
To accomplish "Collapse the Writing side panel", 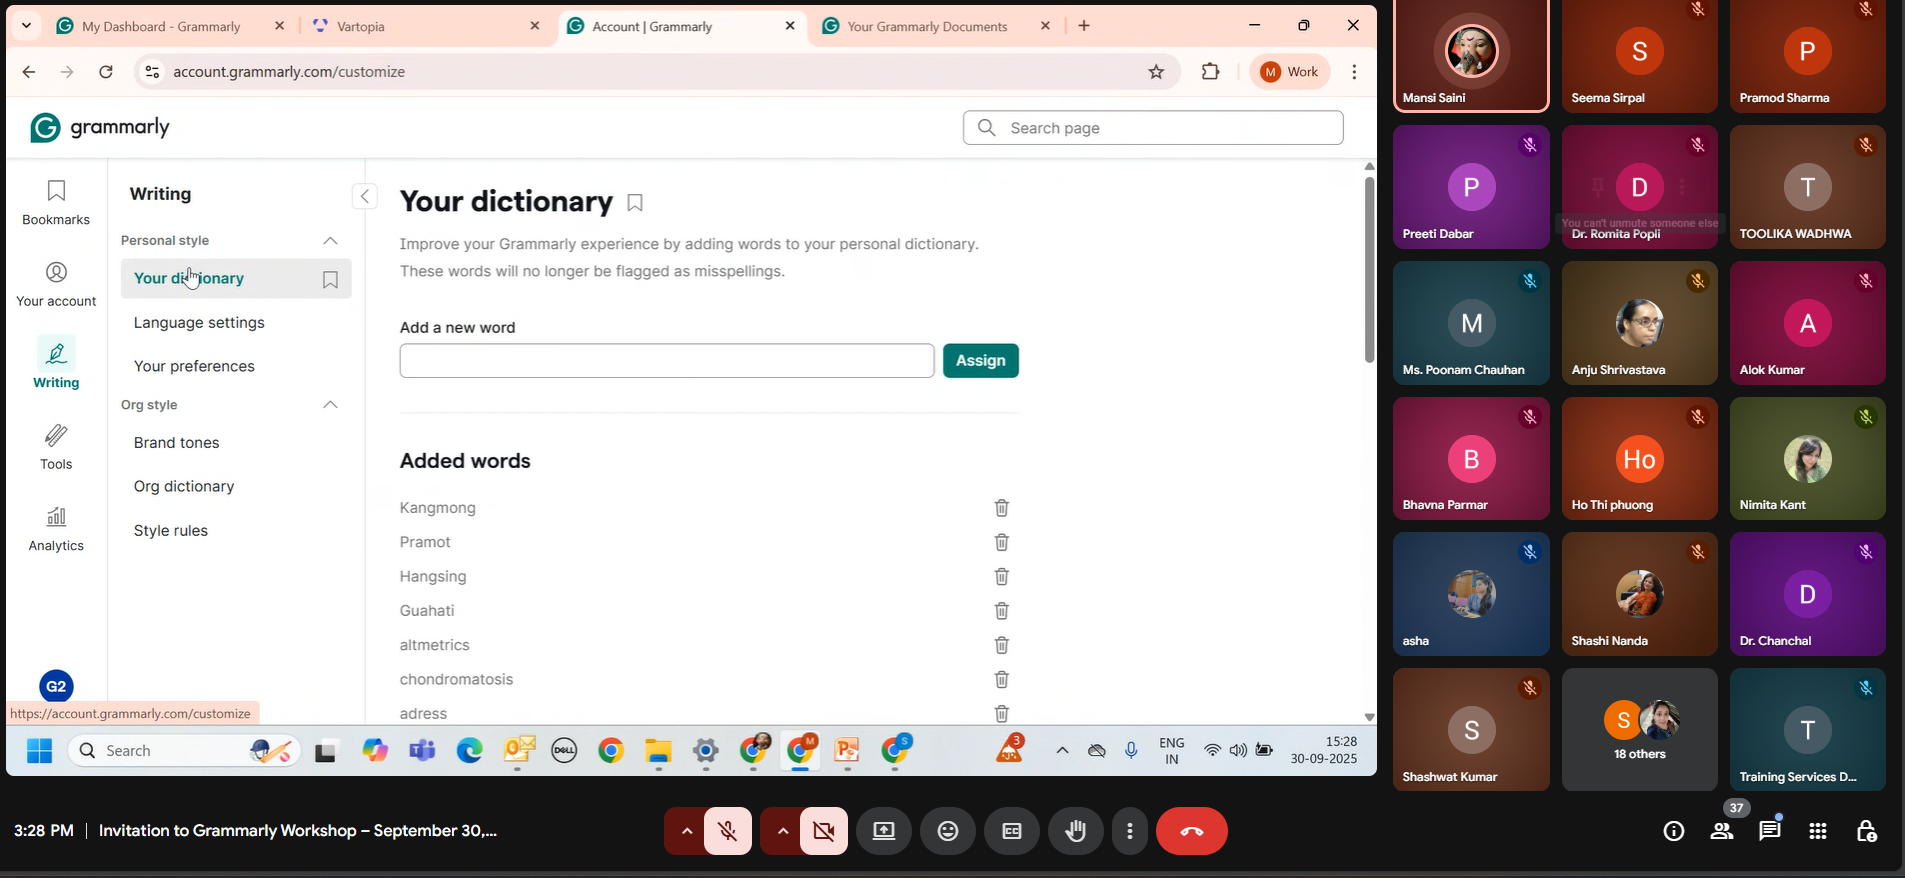I will point(365,197).
